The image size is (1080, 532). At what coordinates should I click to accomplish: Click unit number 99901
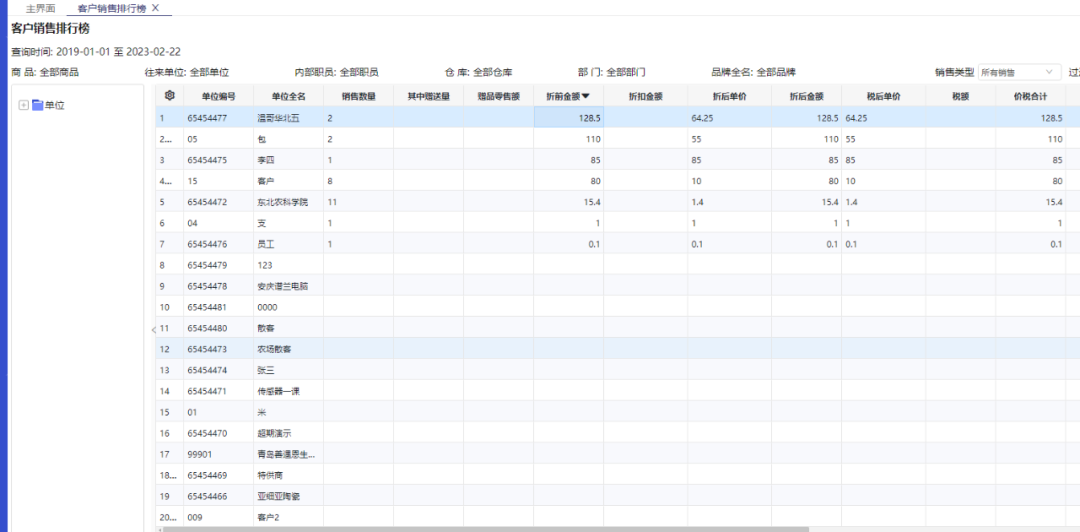[218, 454]
